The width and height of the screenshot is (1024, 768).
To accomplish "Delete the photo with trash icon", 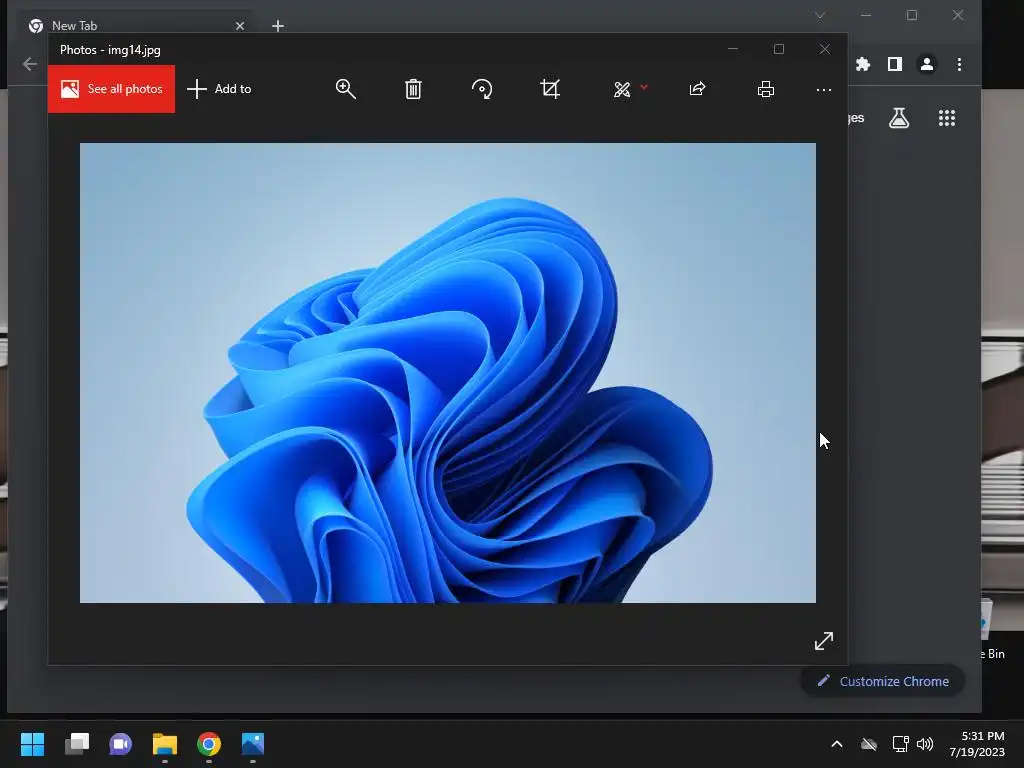I will click(x=413, y=89).
